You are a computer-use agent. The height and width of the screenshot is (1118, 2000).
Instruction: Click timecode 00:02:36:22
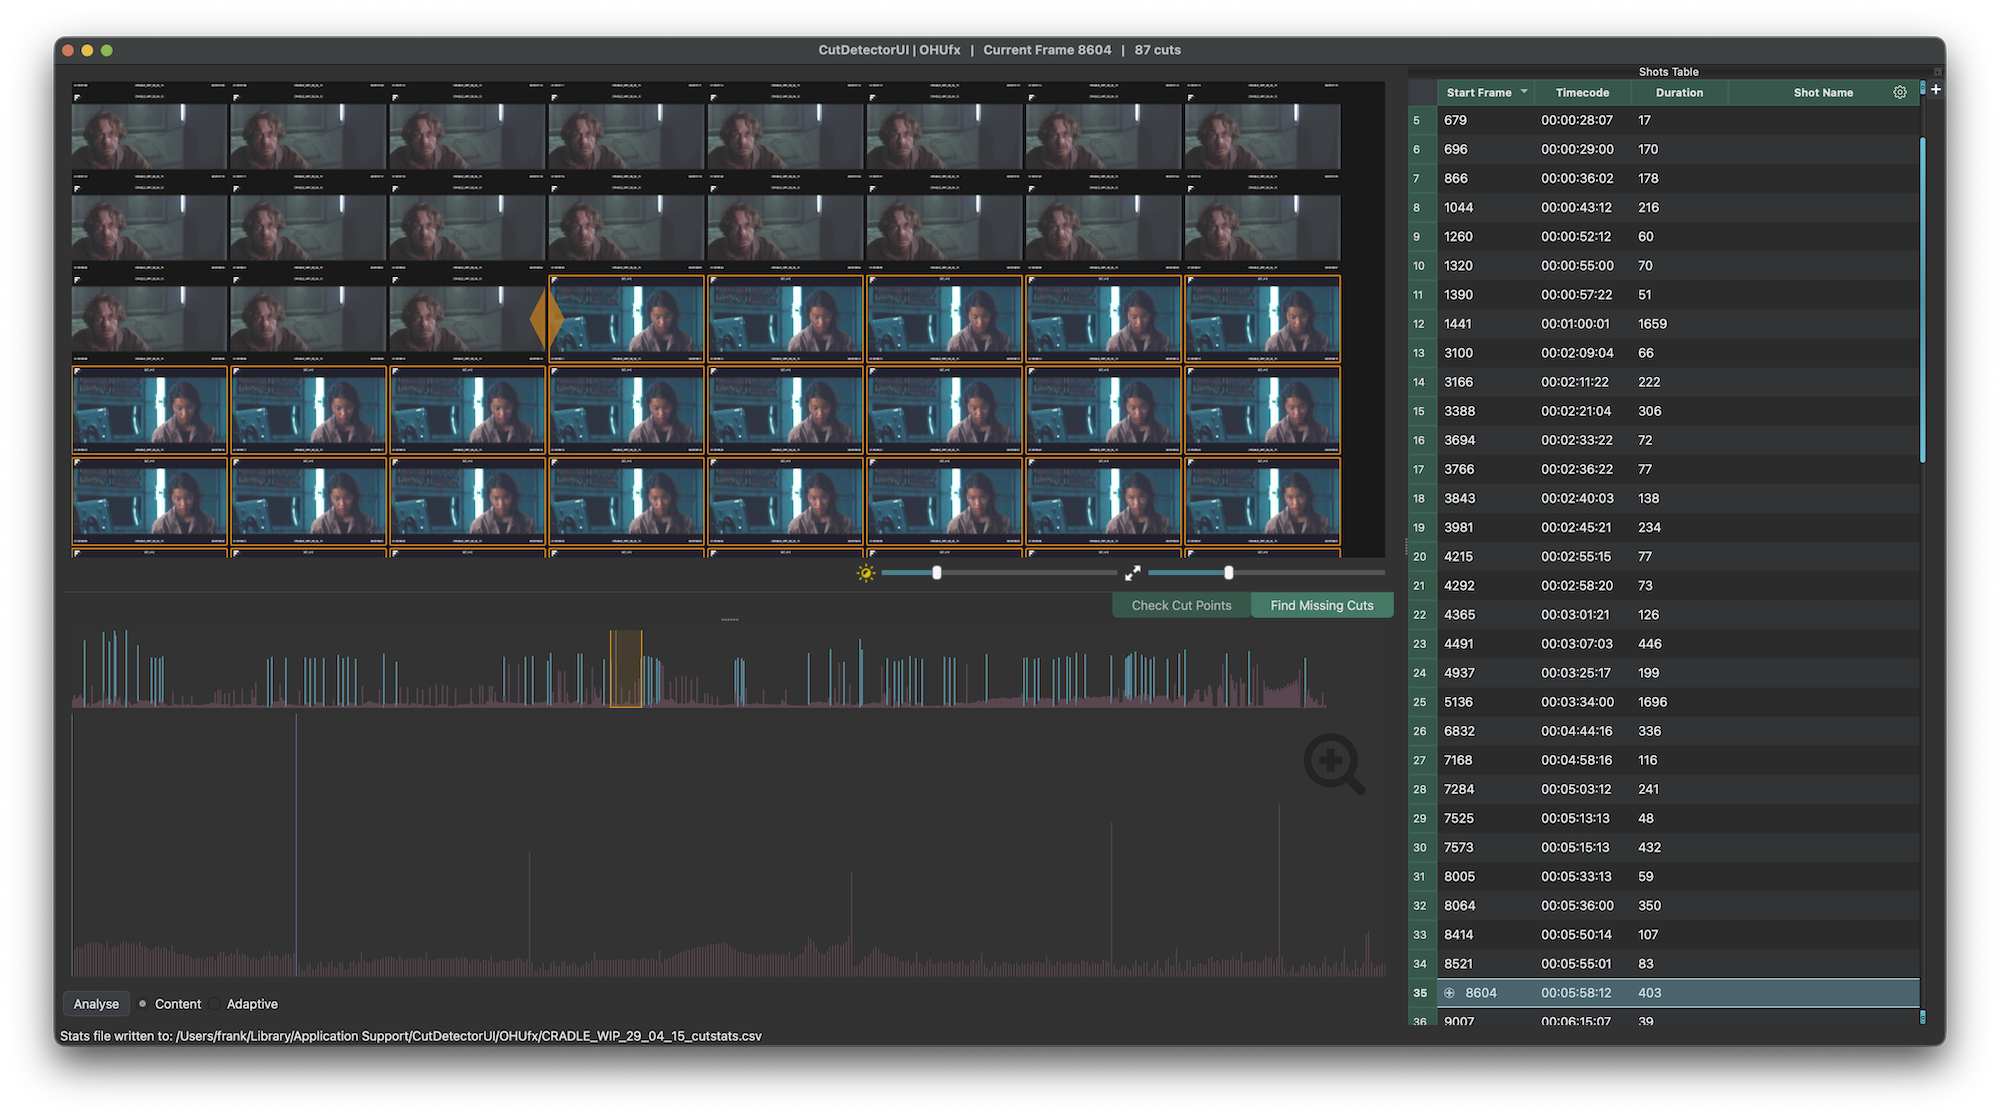tap(1577, 469)
